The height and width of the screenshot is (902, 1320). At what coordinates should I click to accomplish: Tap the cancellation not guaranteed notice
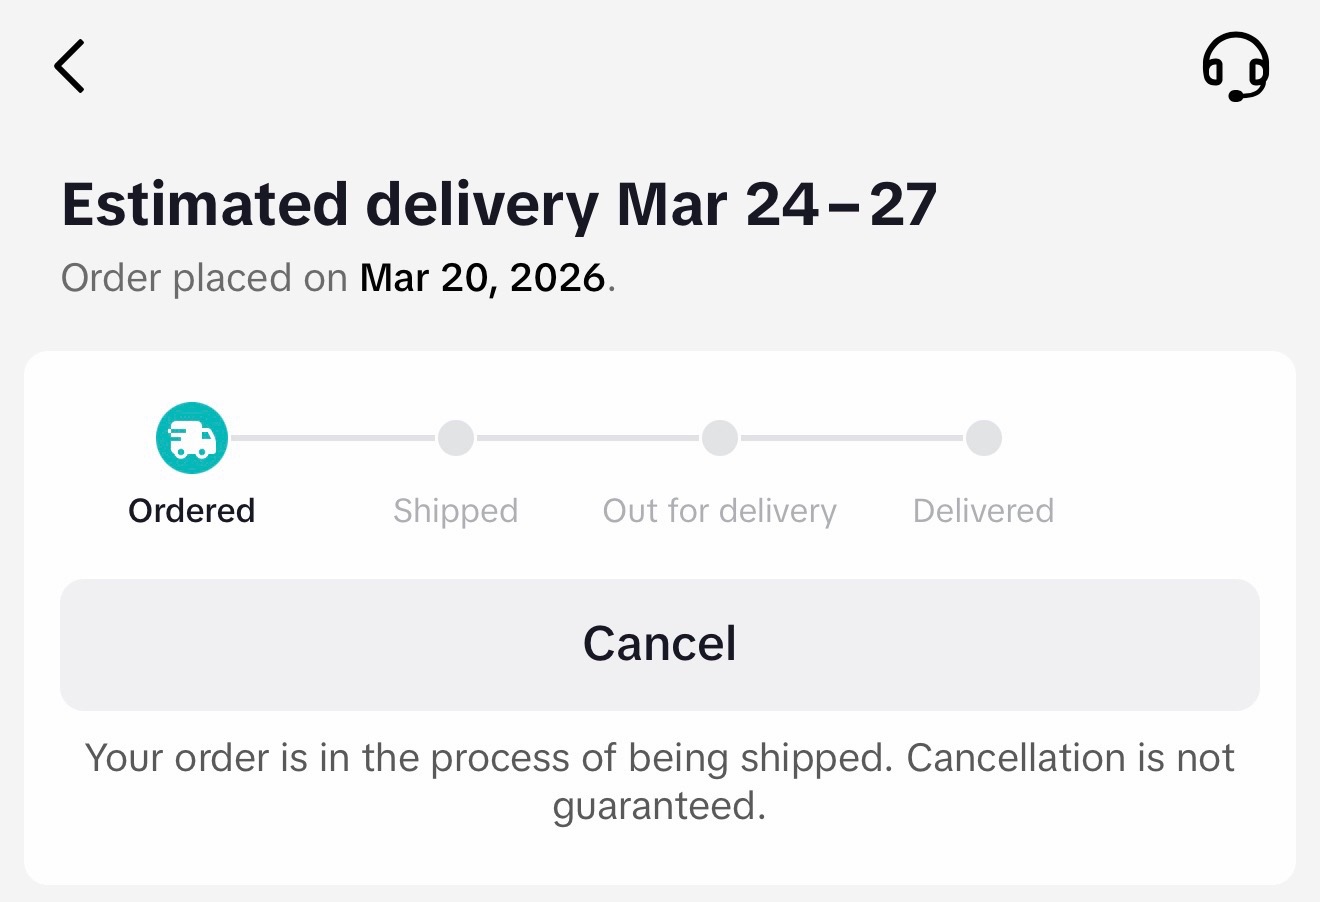coord(660,782)
